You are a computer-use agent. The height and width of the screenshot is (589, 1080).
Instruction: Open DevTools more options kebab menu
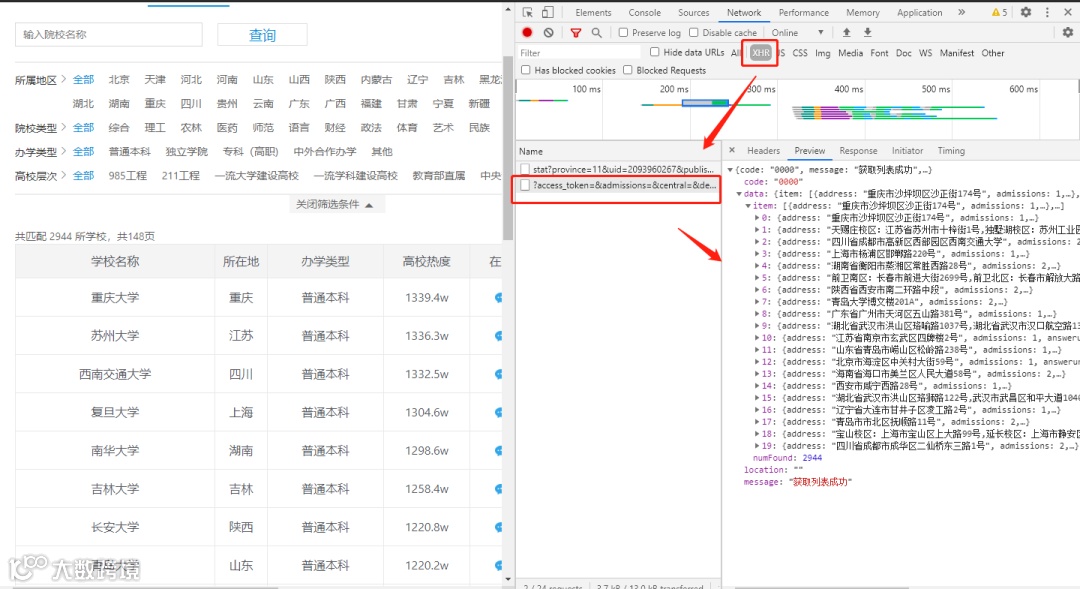(1047, 12)
